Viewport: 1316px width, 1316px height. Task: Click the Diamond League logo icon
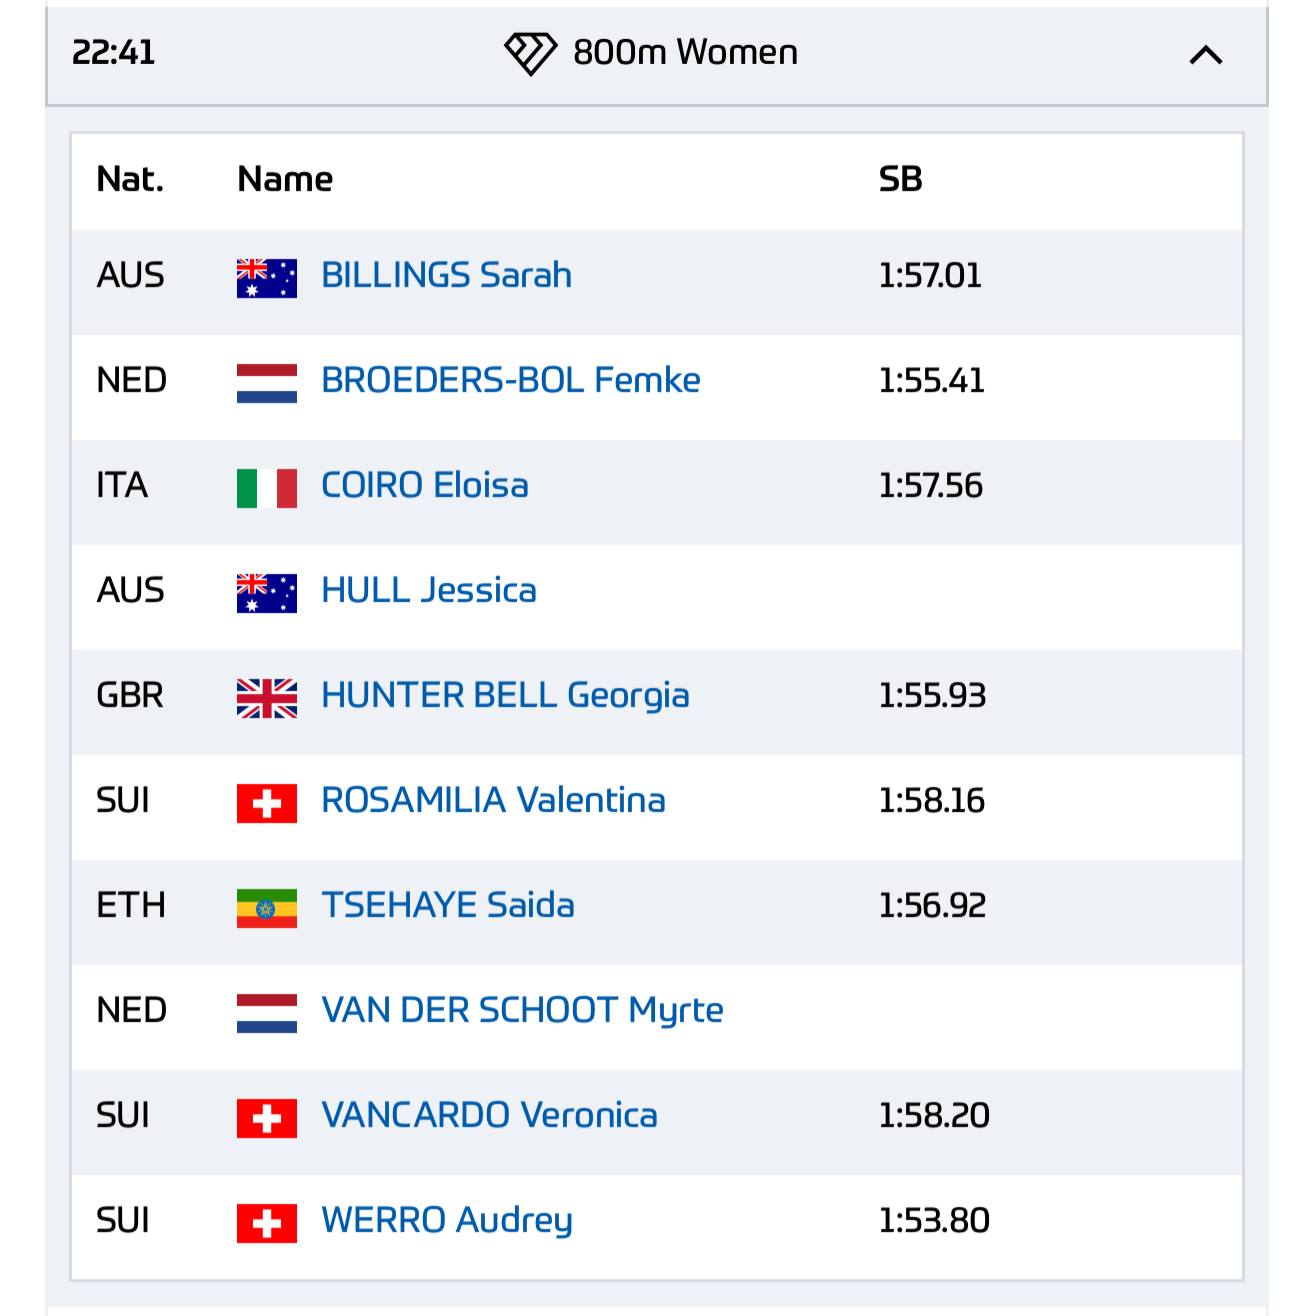[530, 53]
